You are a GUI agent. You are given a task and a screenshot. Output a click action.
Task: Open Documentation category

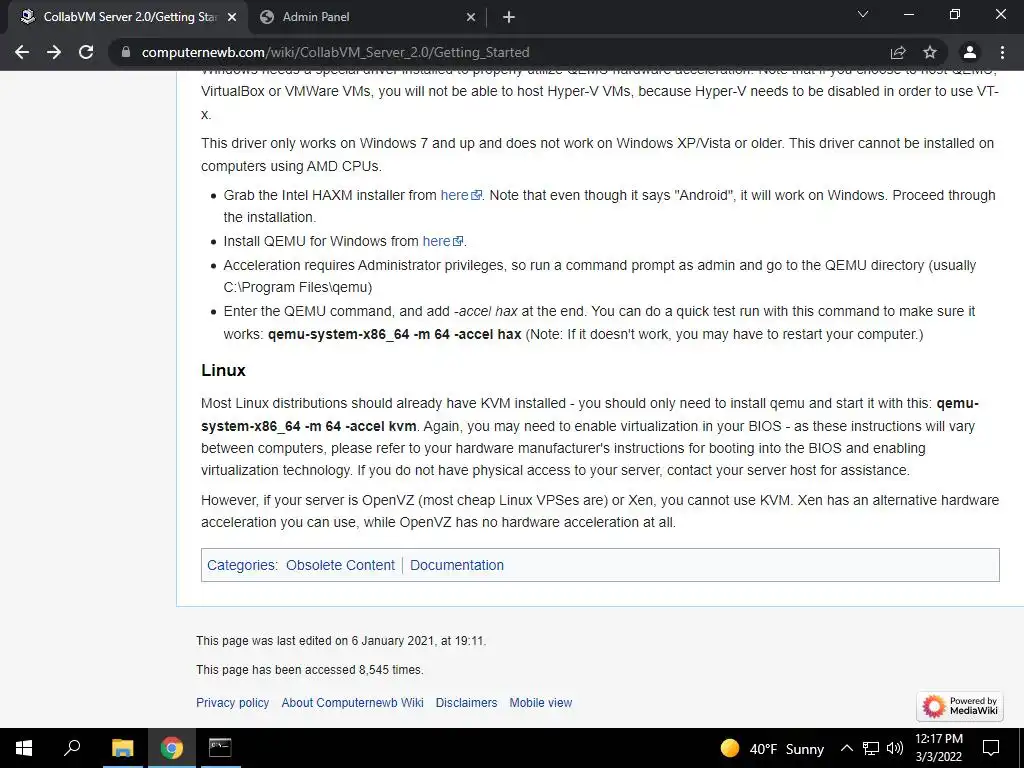pos(457,565)
